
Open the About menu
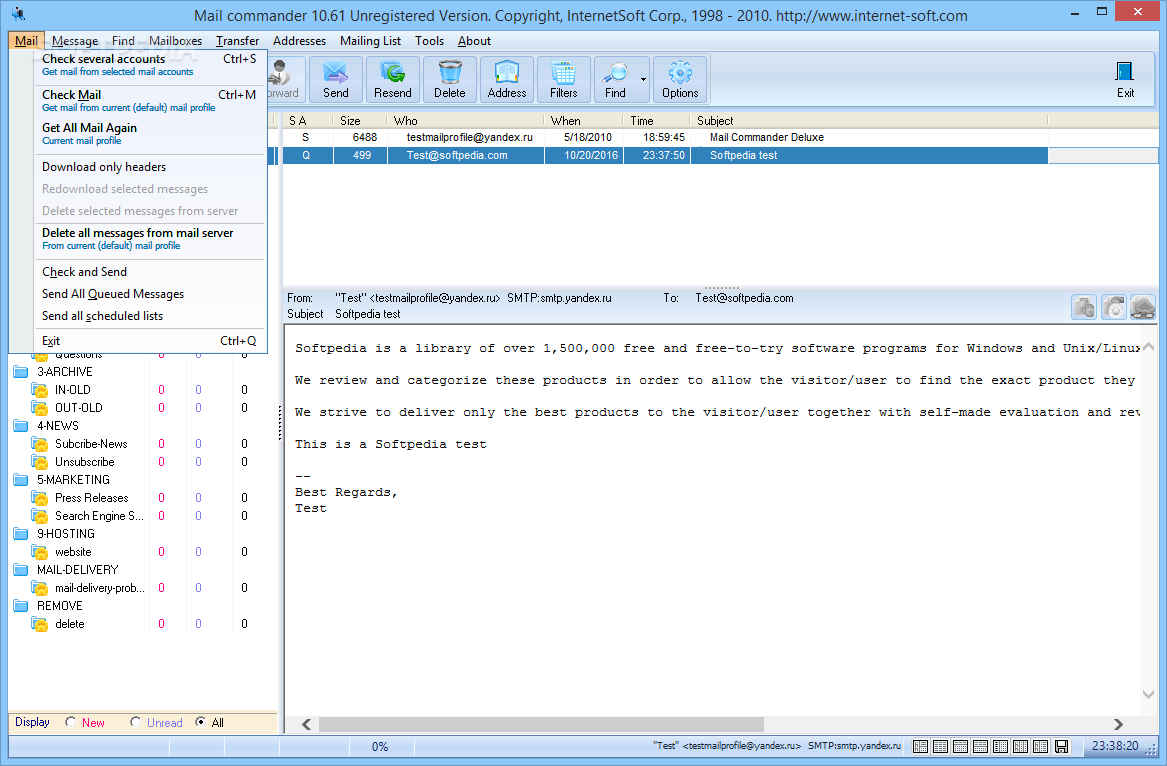pos(474,41)
